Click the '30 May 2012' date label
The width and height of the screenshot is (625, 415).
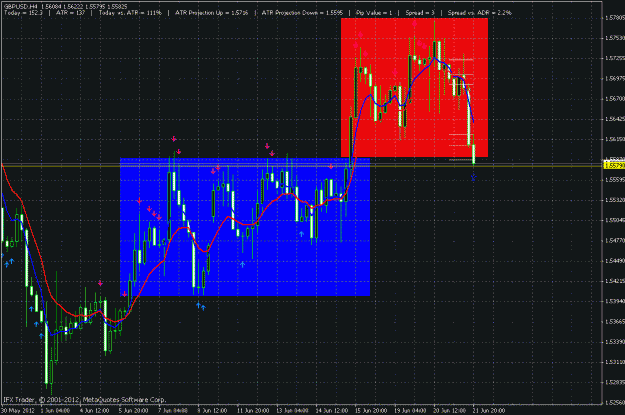pyautogui.click(x=18, y=410)
